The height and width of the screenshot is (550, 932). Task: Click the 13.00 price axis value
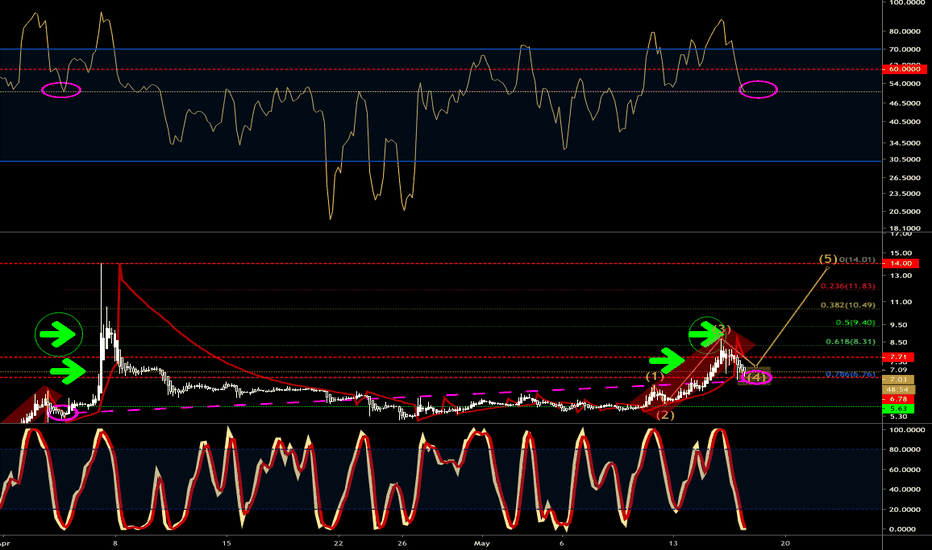pyautogui.click(x=901, y=275)
